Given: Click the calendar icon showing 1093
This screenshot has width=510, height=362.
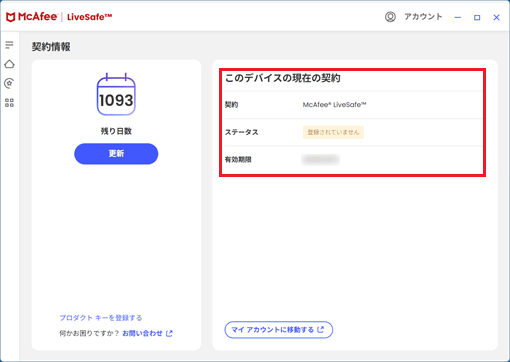Looking at the screenshot, I should 116,94.
